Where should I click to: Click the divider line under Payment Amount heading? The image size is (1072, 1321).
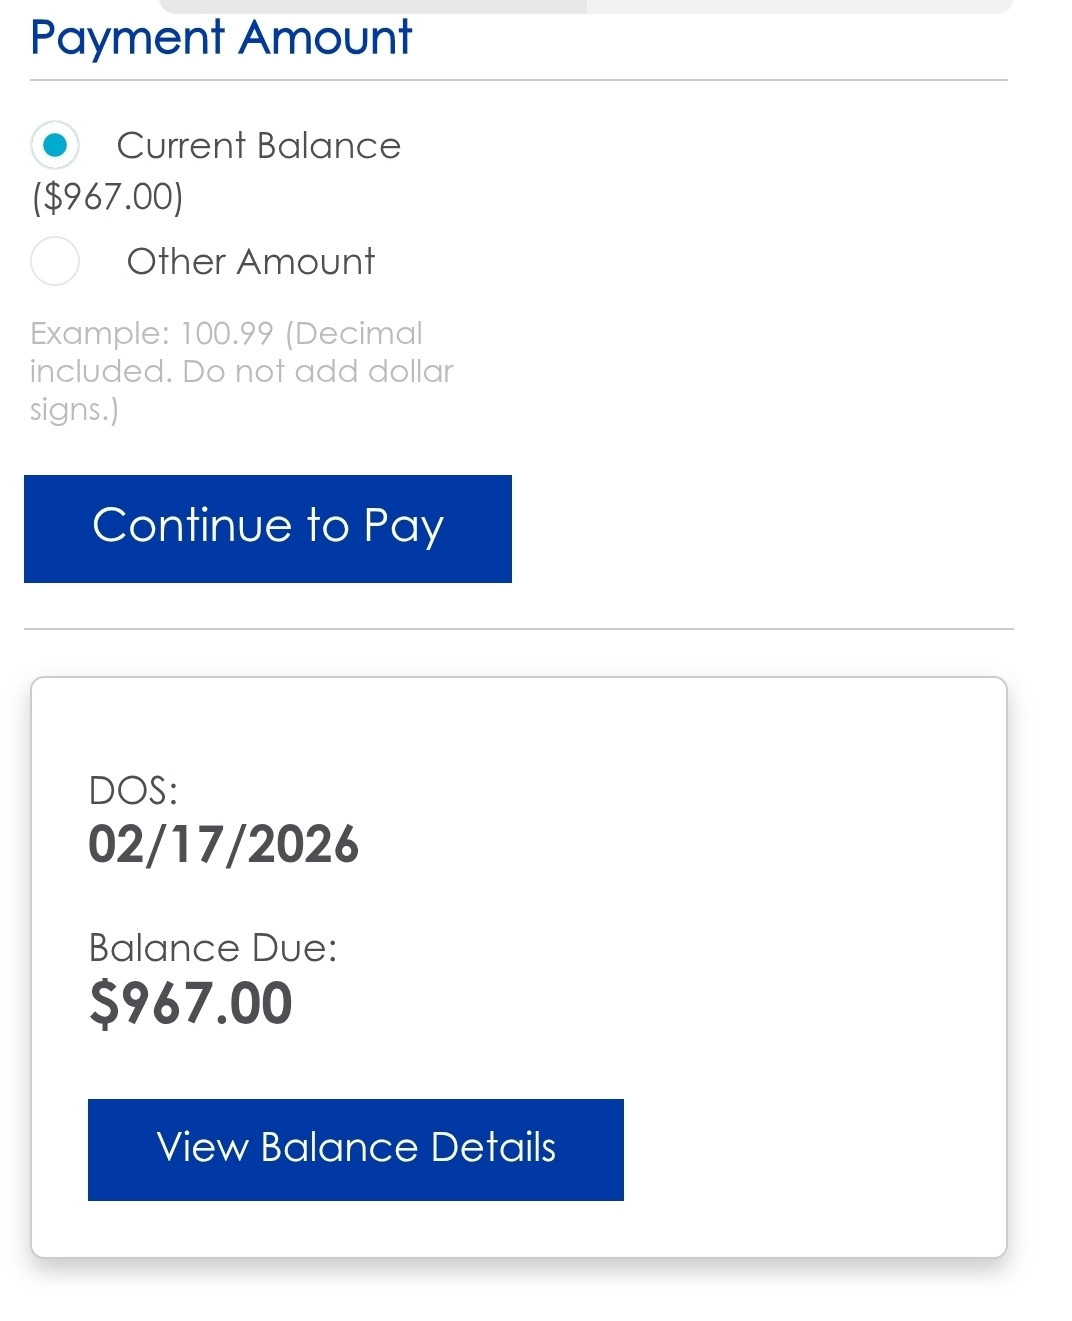coord(518,80)
